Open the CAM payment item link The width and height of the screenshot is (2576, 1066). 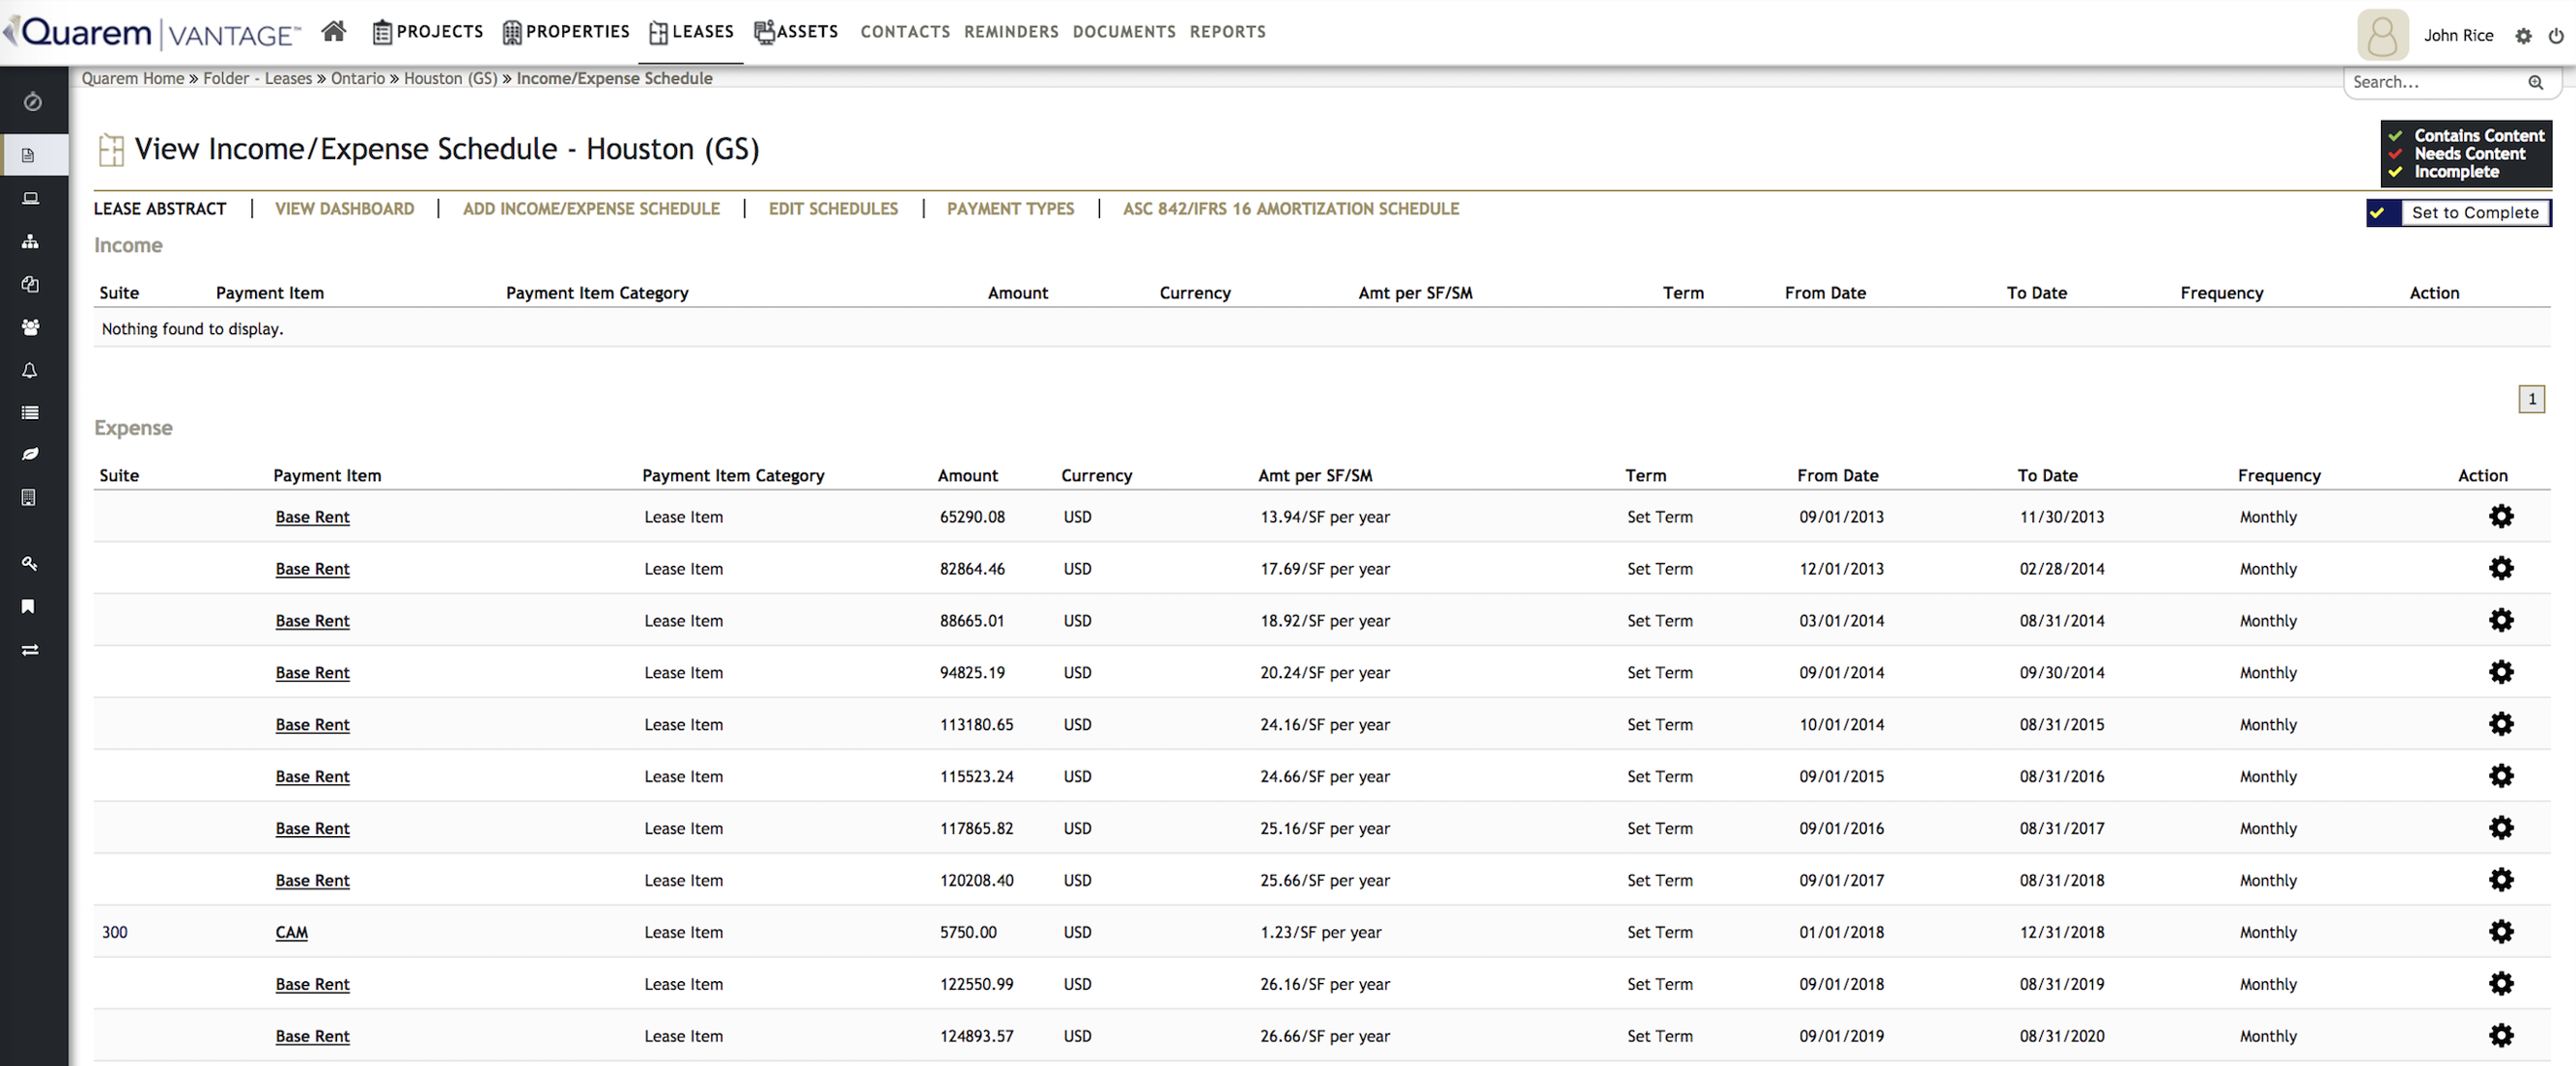click(291, 932)
